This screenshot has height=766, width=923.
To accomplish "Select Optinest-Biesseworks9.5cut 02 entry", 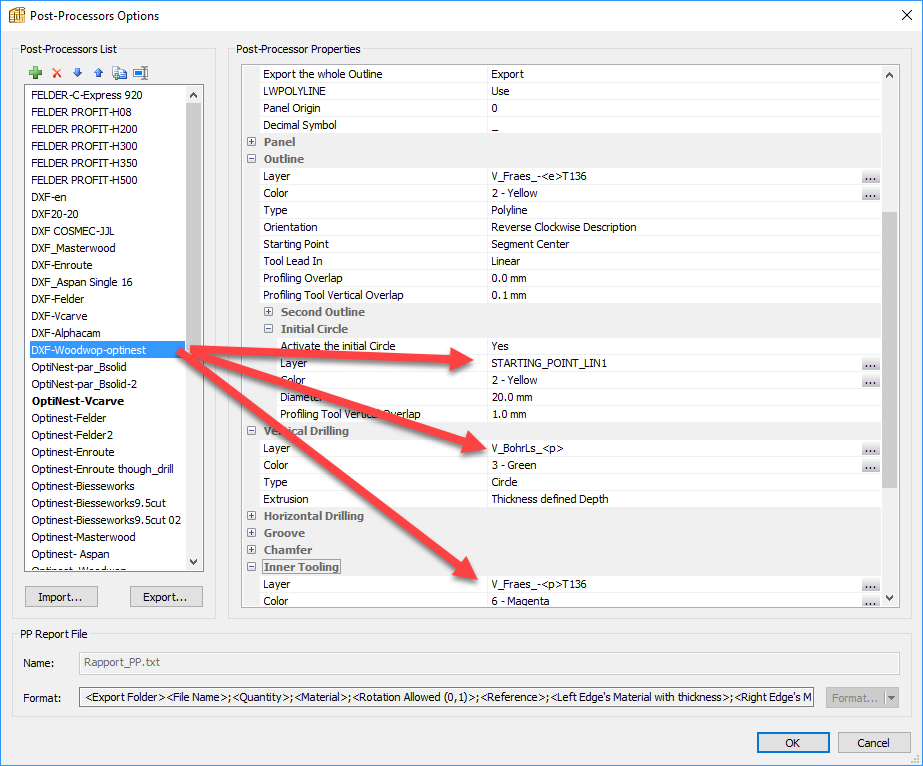I will tap(106, 520).
